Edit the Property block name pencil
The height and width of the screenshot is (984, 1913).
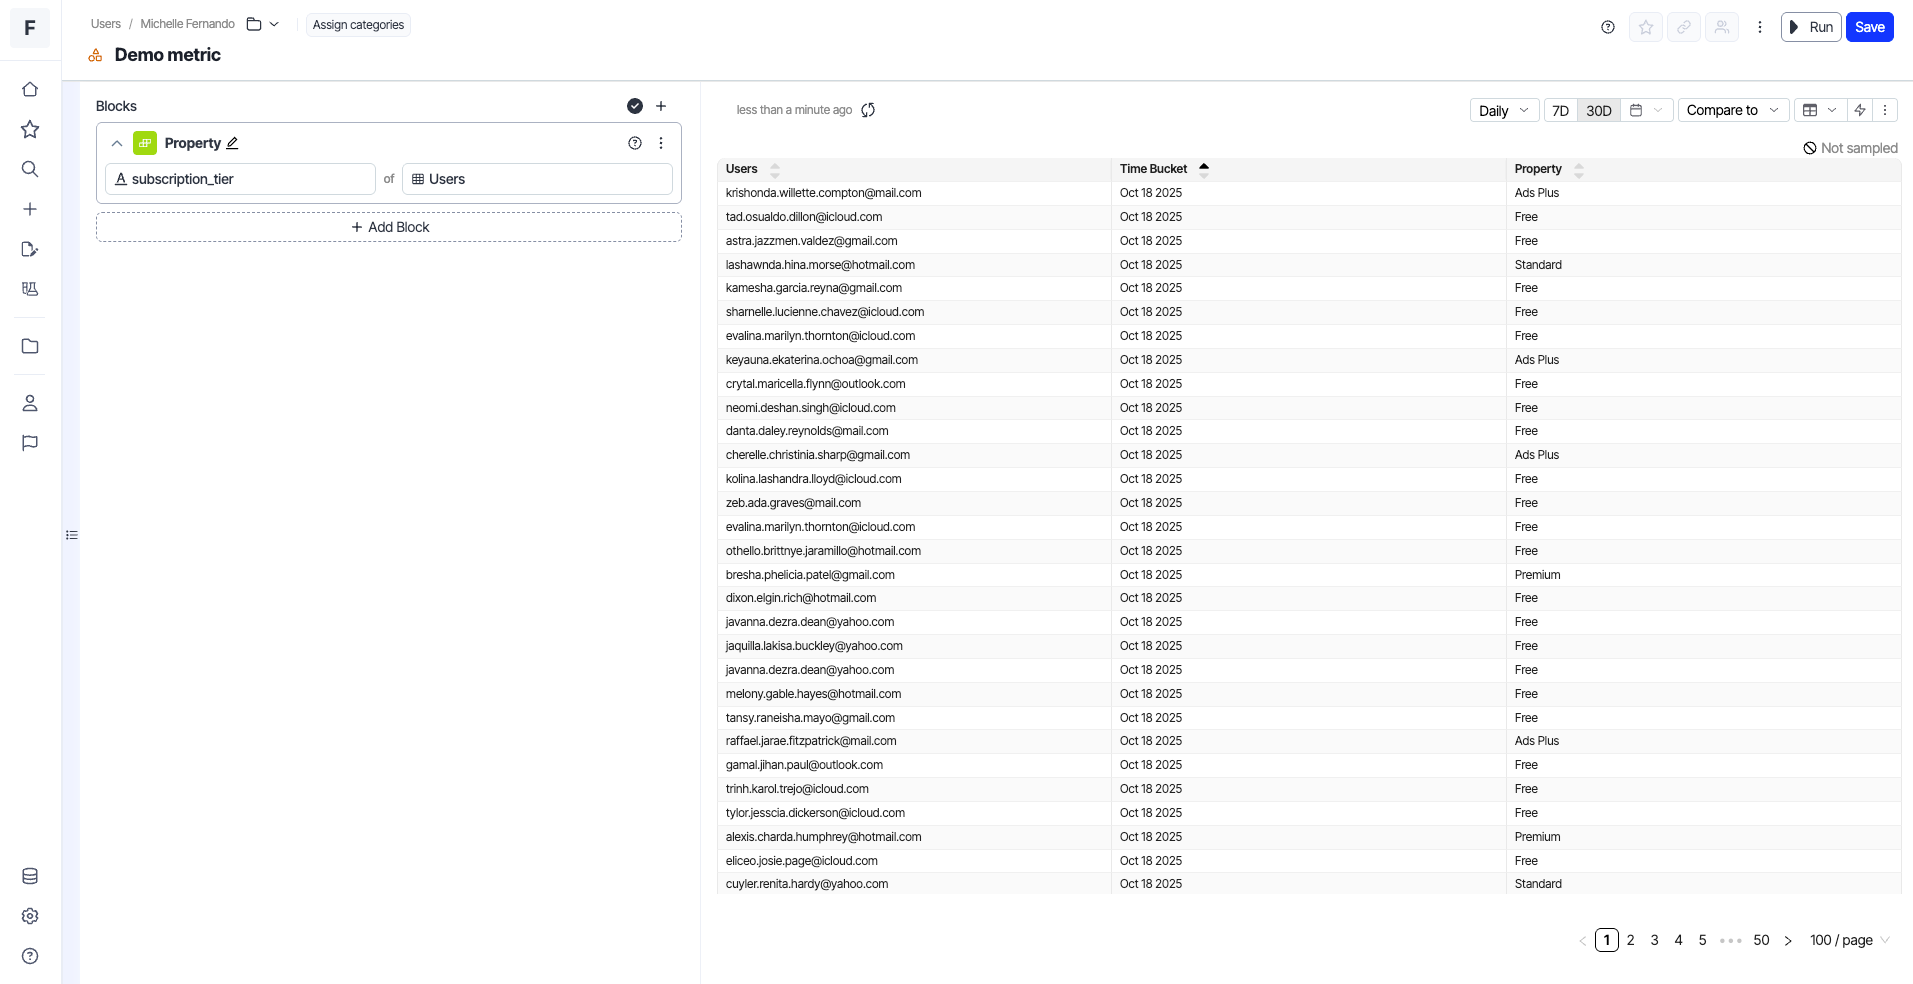tap(233, 143)
